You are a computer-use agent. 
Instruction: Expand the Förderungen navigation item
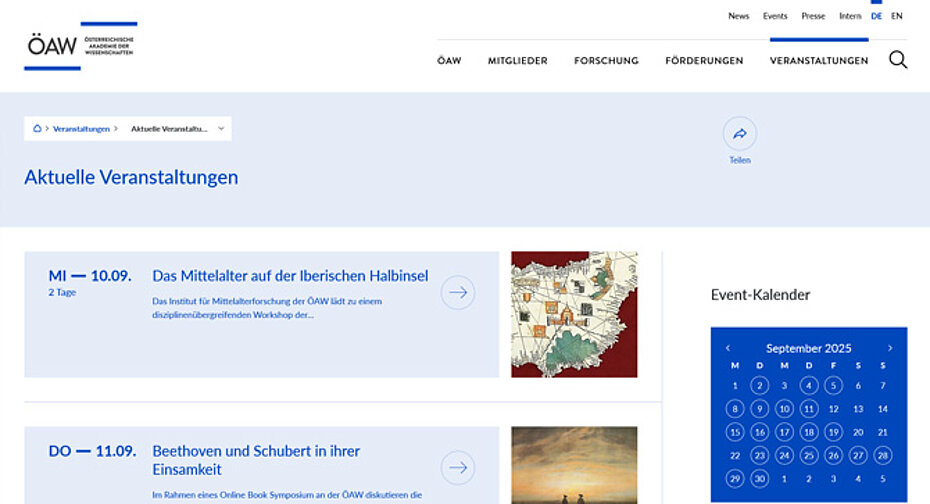tap(704, 61)
